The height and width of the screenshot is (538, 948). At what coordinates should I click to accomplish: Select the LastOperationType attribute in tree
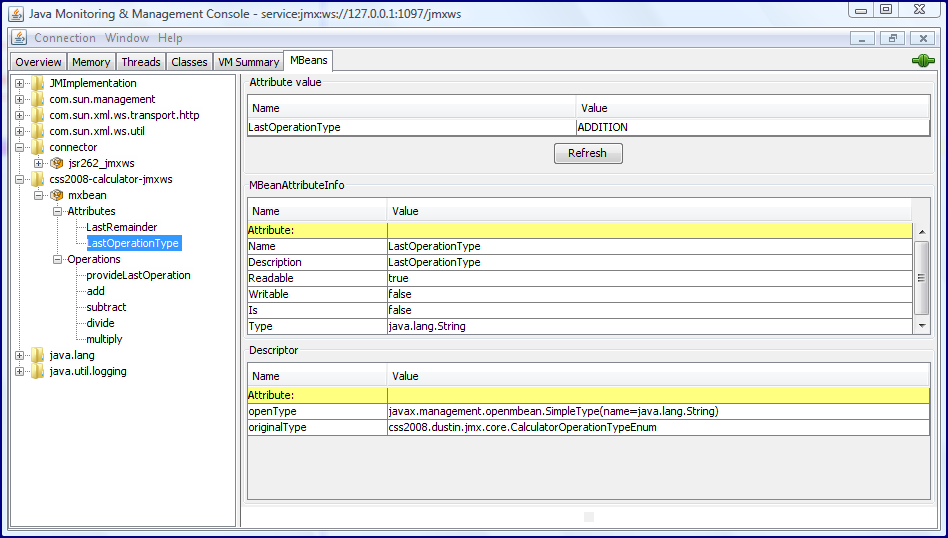point(134,243)
